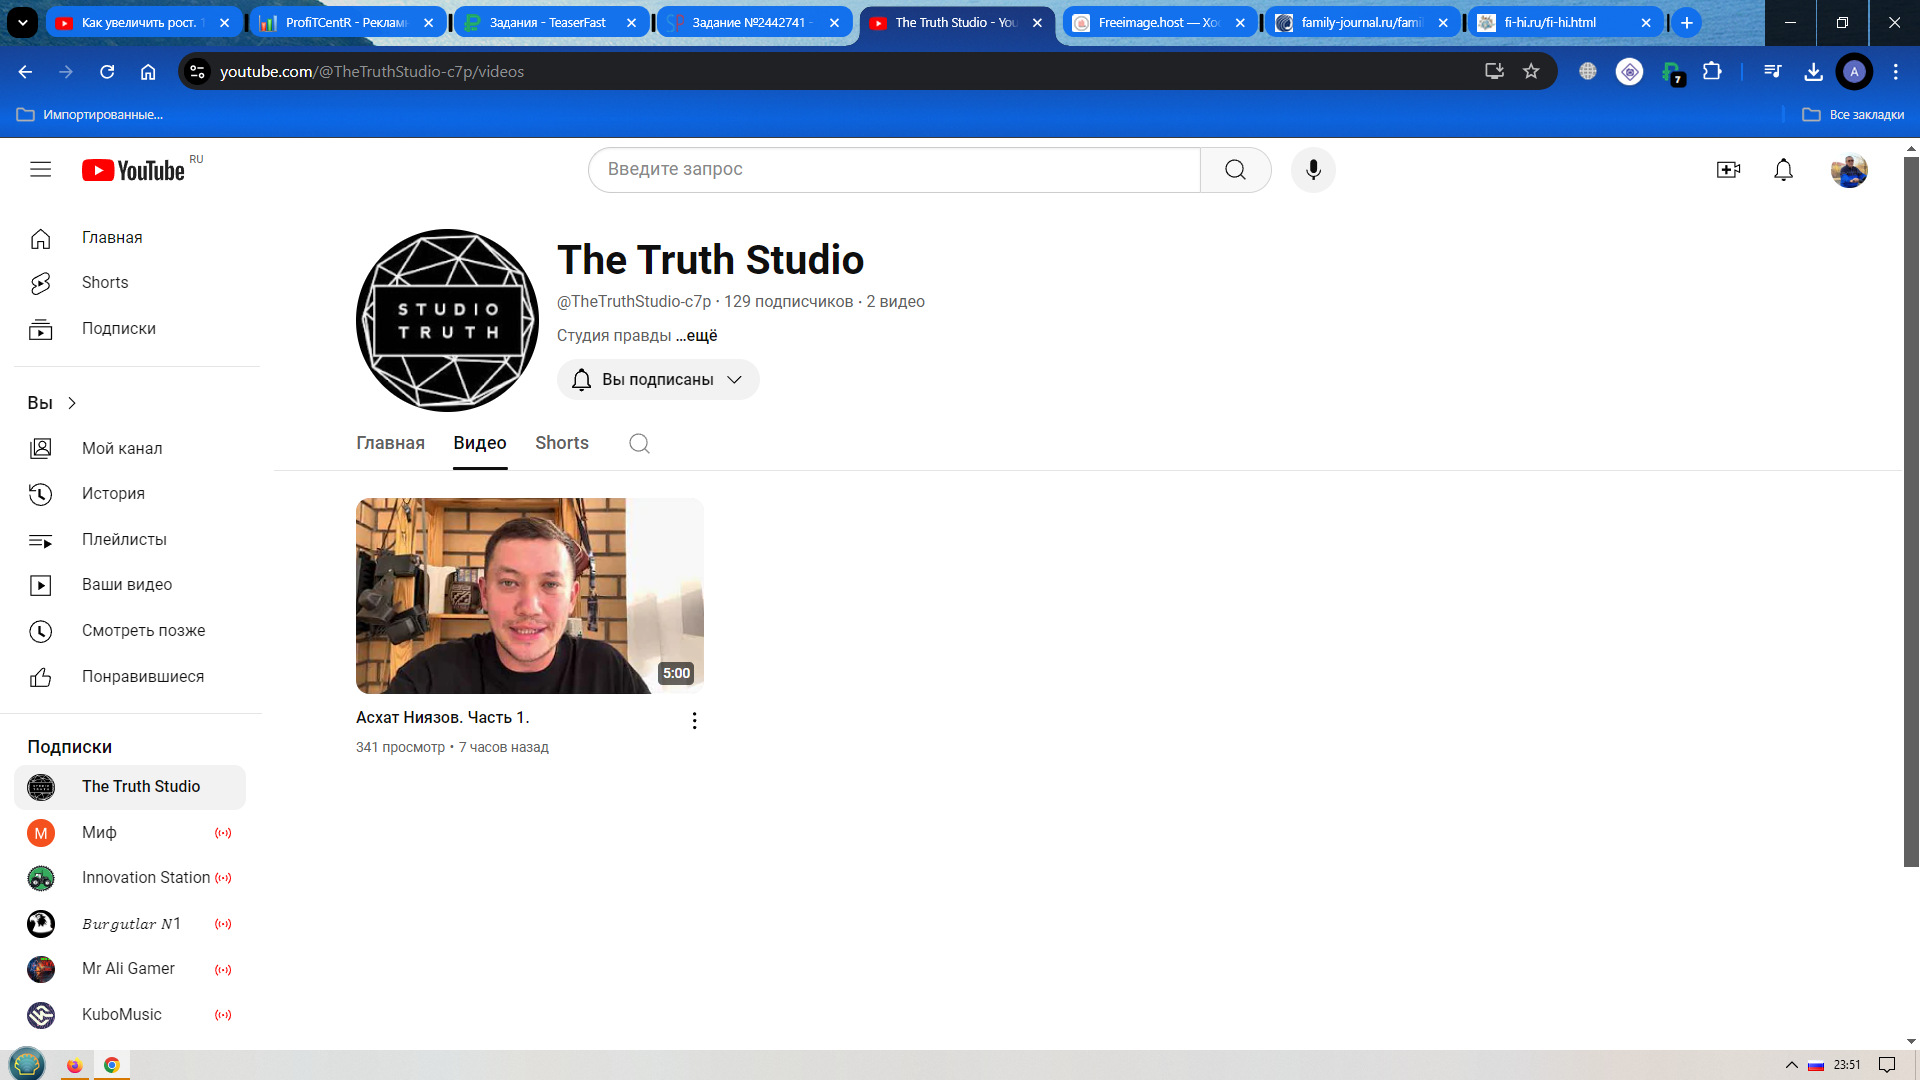Show hidden system tray icons
Viewport: 1920px width, 1080px height.
[1791, 1065]
